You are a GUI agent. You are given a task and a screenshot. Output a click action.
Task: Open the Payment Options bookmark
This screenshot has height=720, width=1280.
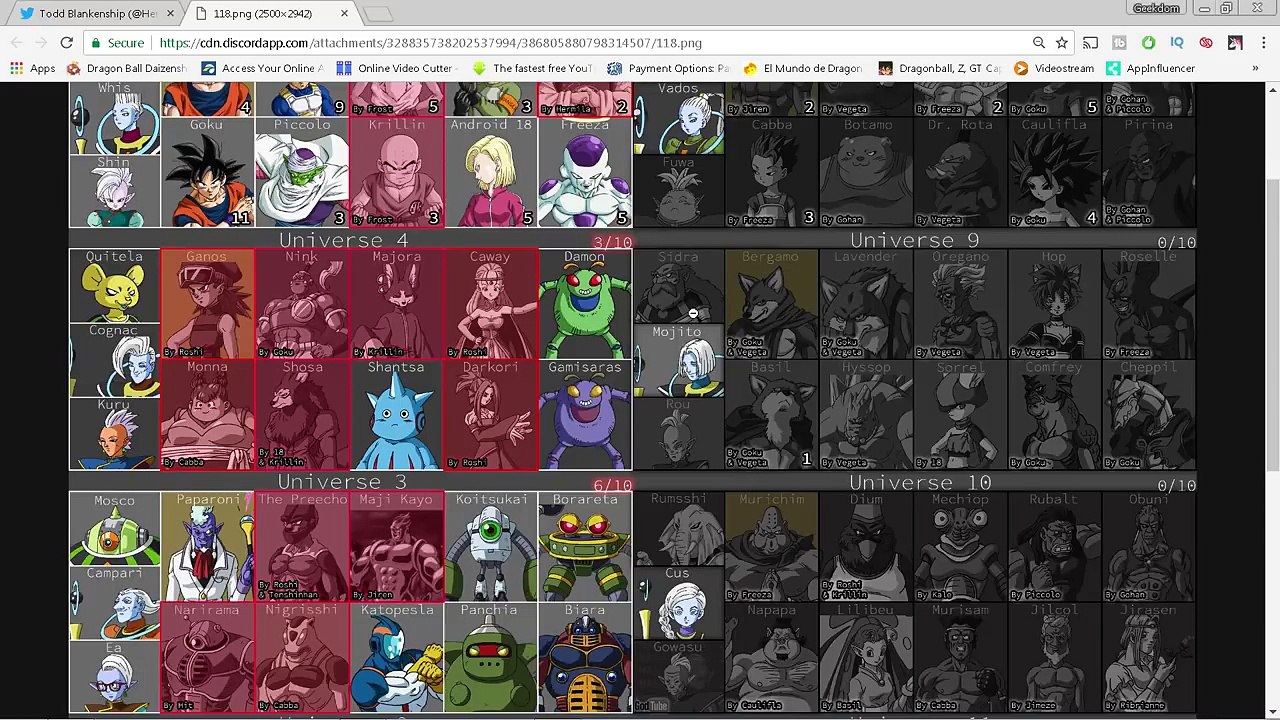click(669, 68)
